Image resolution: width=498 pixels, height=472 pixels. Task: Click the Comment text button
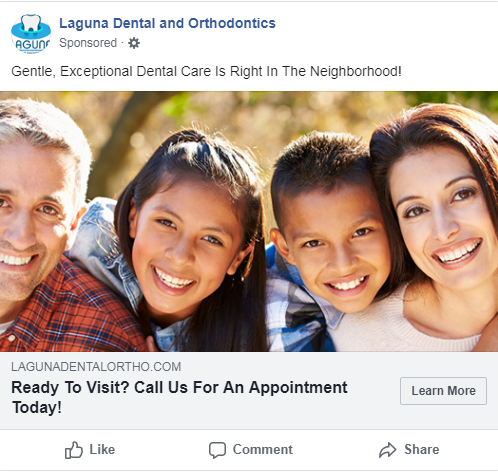tap(263, 449)
